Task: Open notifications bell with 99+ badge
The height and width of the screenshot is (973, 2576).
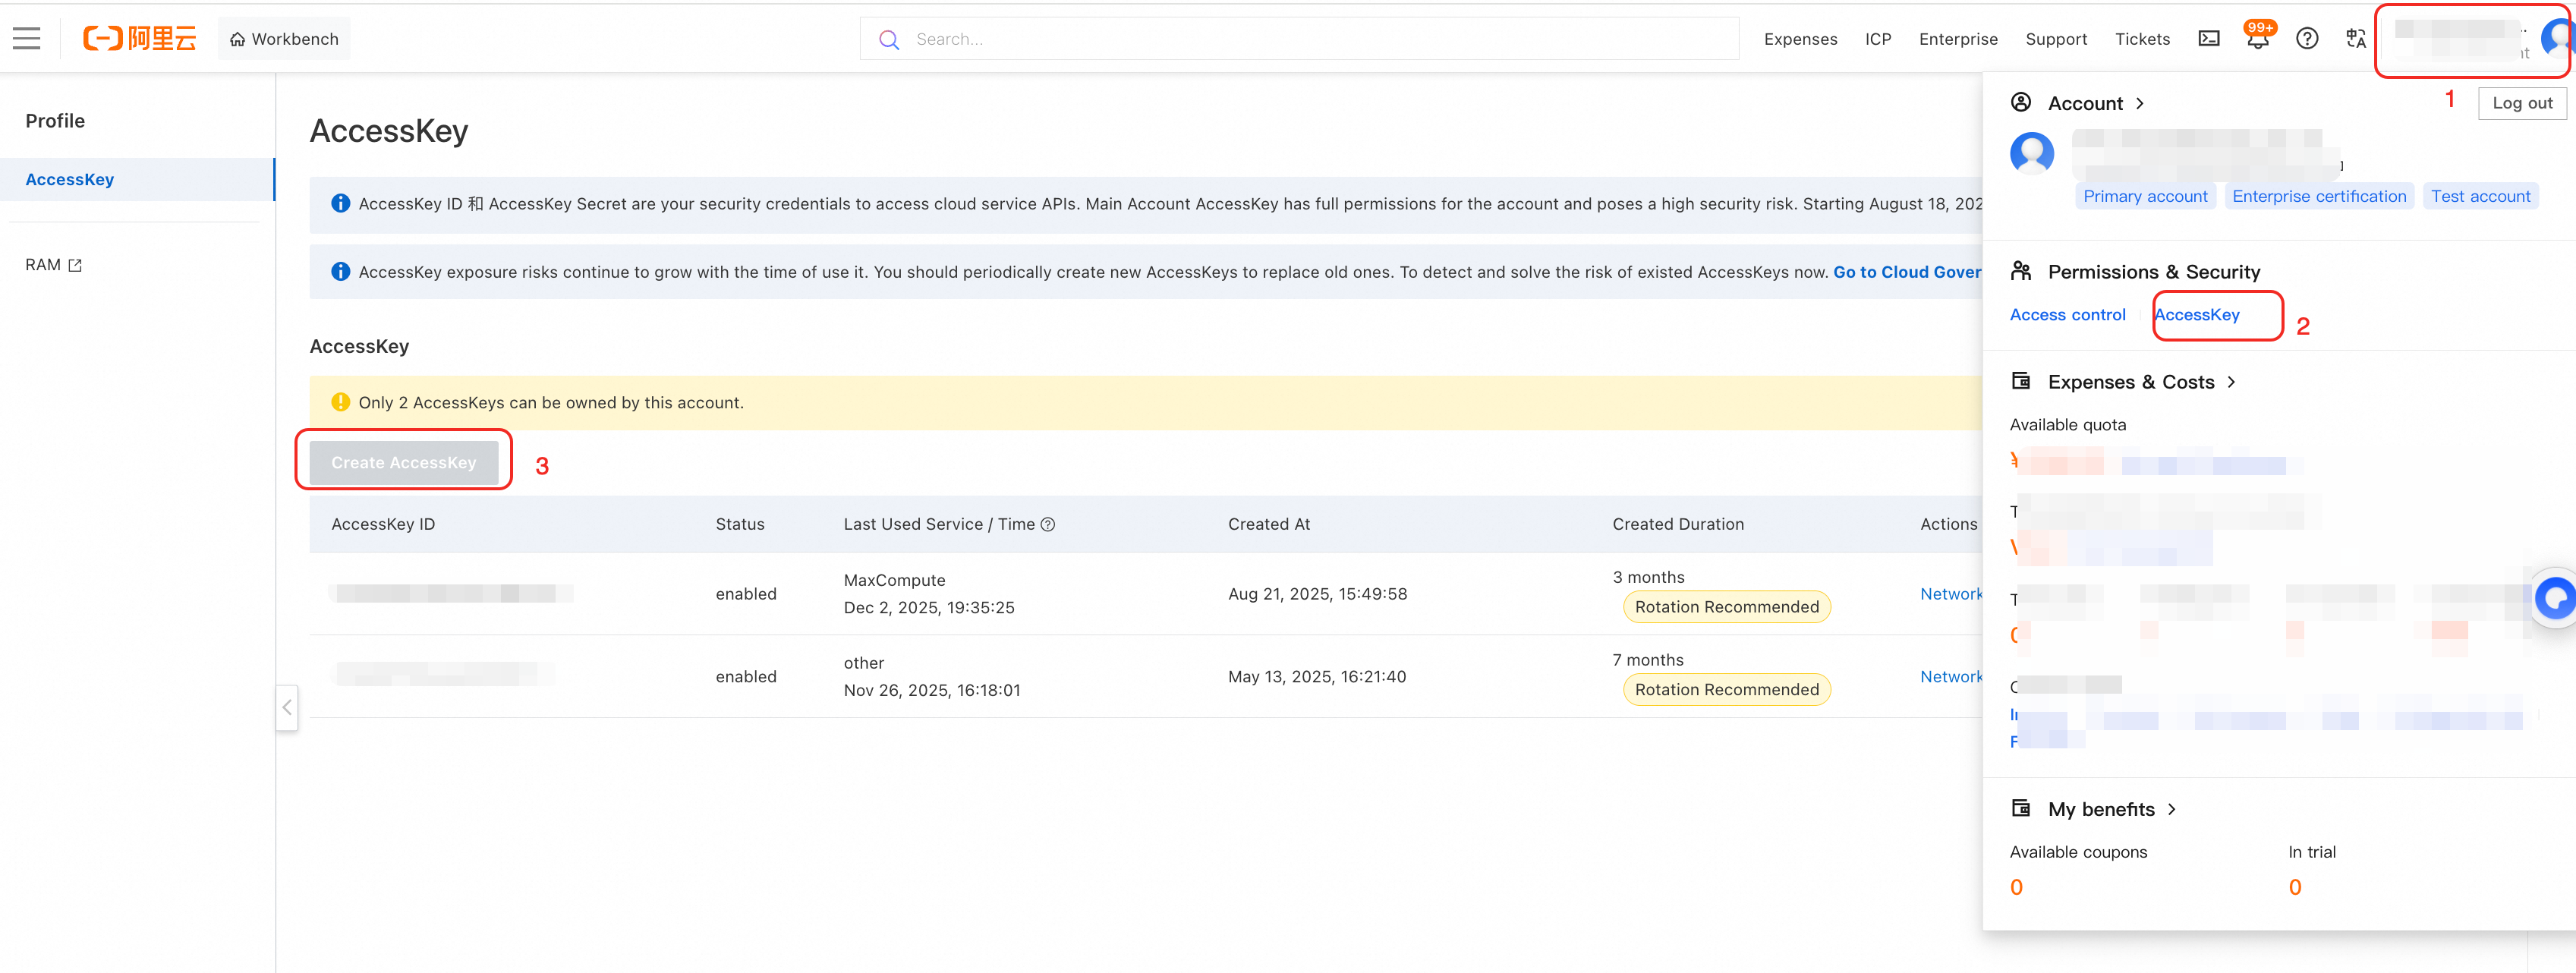Action: [x=2258, y=37]
